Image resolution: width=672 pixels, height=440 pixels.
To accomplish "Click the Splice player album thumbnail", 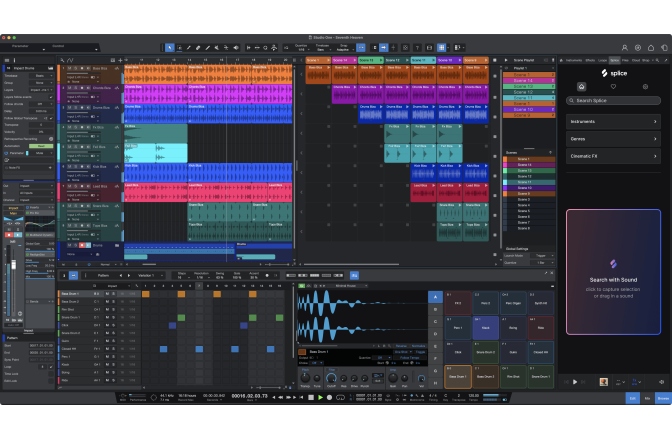I will click(x=603, y=382).
